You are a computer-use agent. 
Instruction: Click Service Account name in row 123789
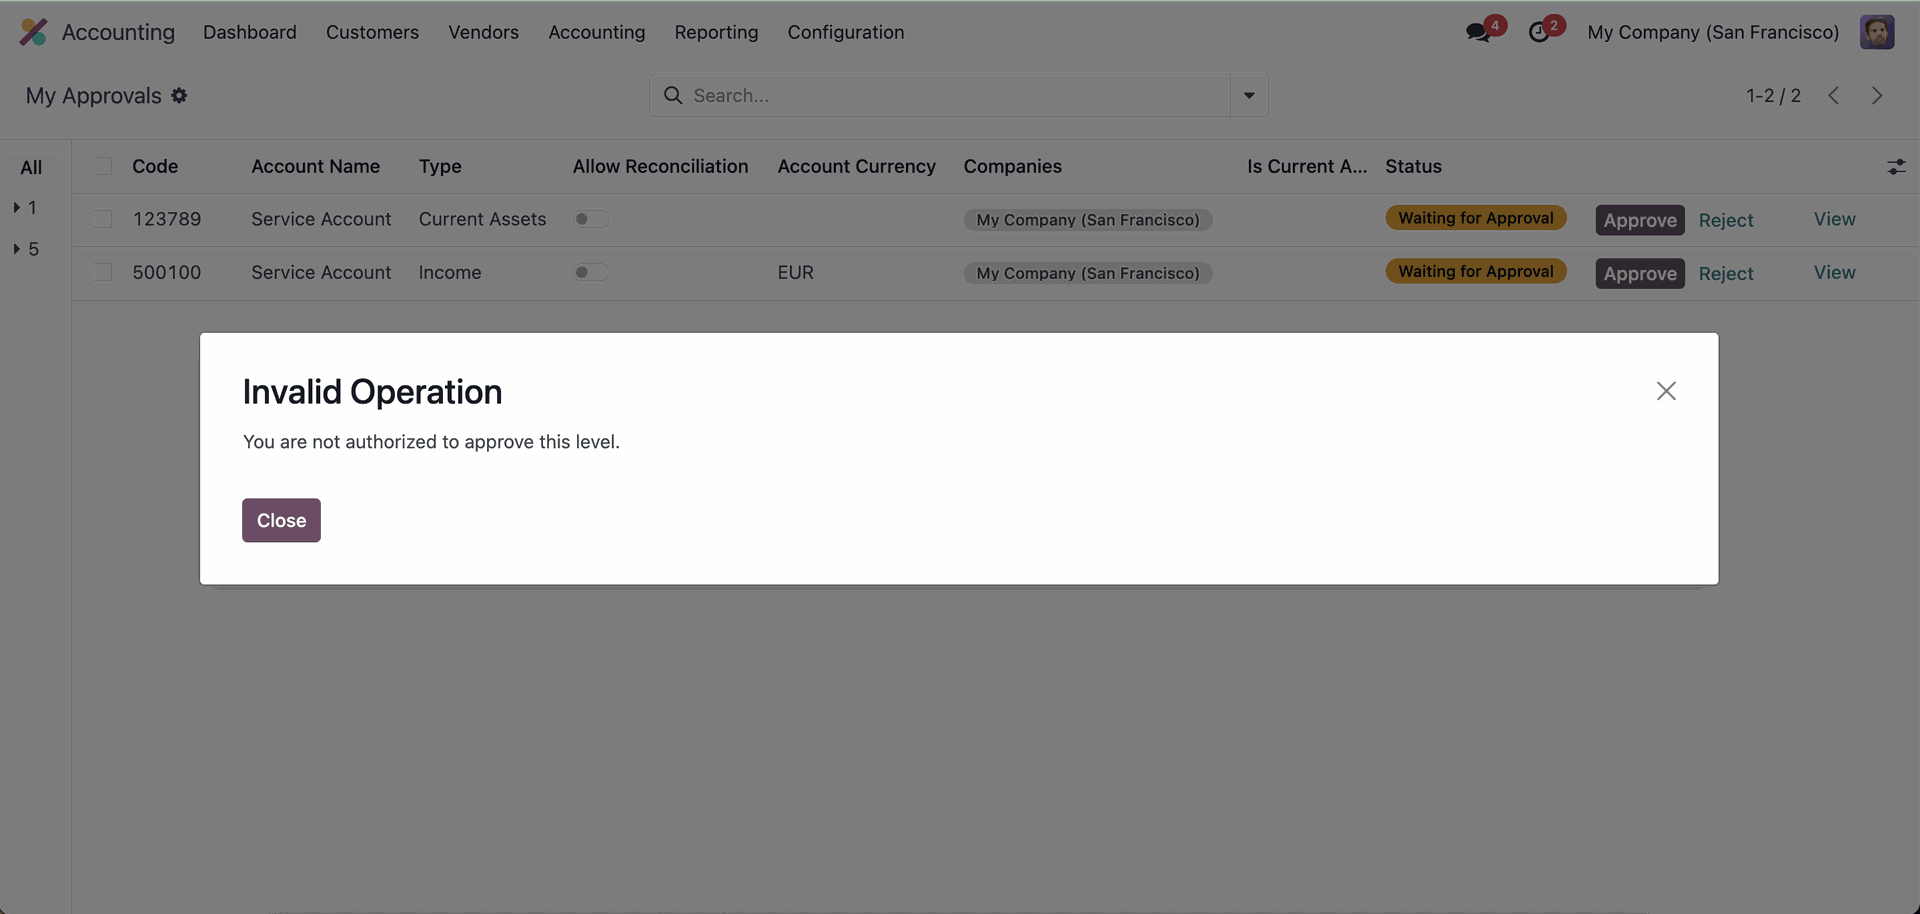point(321,219)
